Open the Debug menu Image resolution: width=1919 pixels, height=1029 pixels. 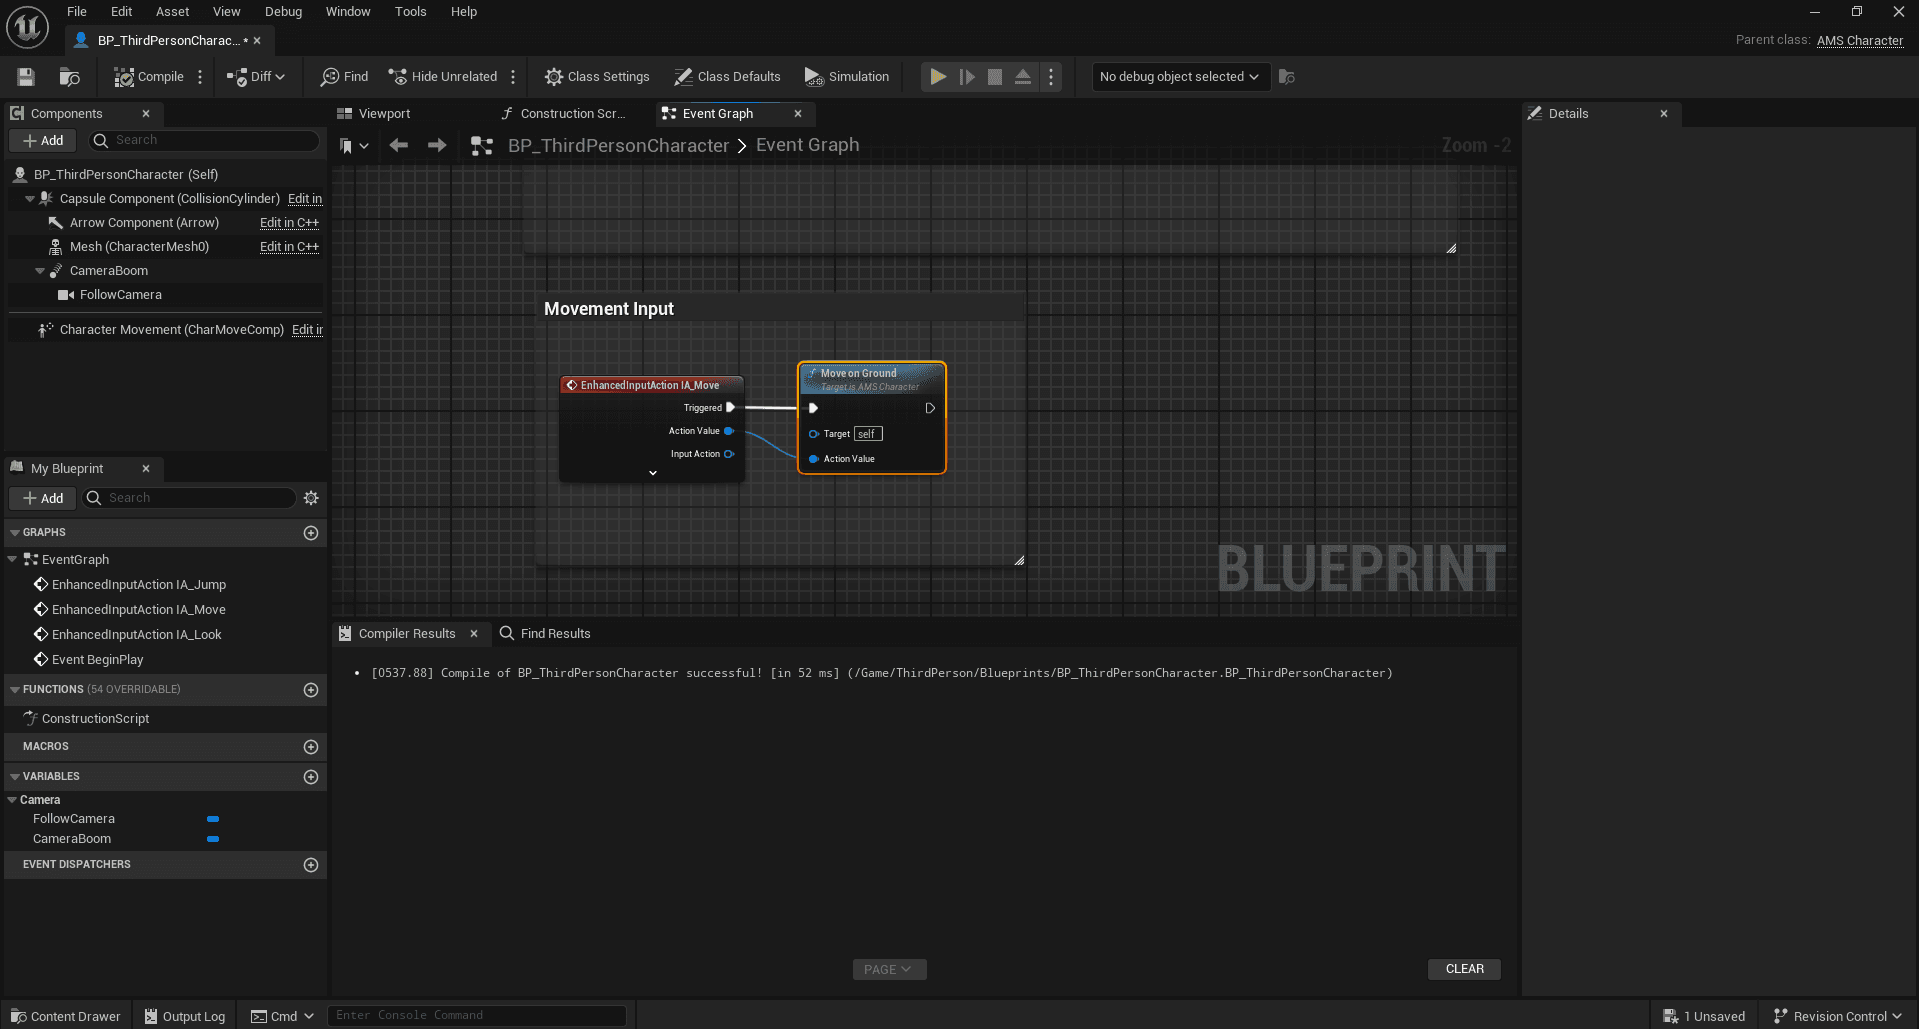[283, 12]
